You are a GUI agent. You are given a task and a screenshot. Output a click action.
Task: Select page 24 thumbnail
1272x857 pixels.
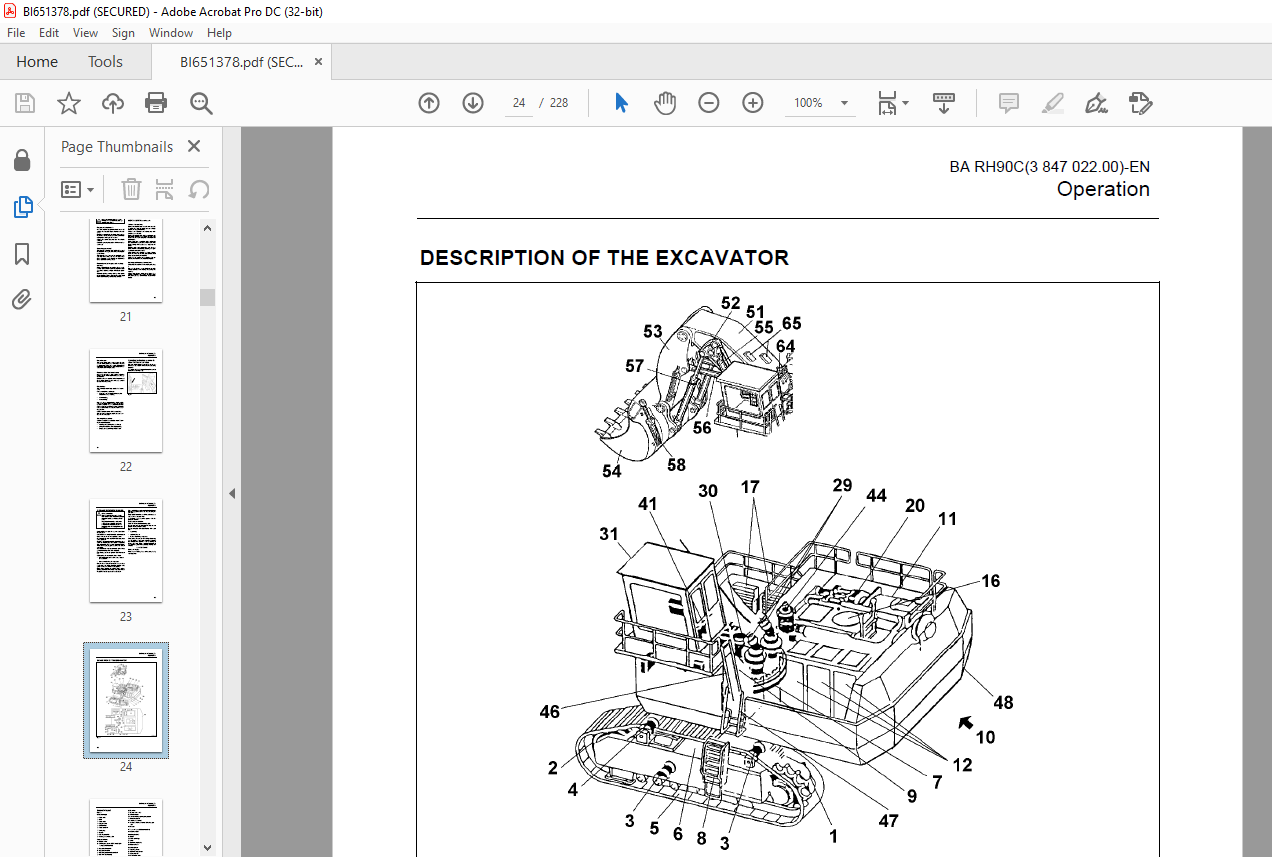click(x=126, y=700)
